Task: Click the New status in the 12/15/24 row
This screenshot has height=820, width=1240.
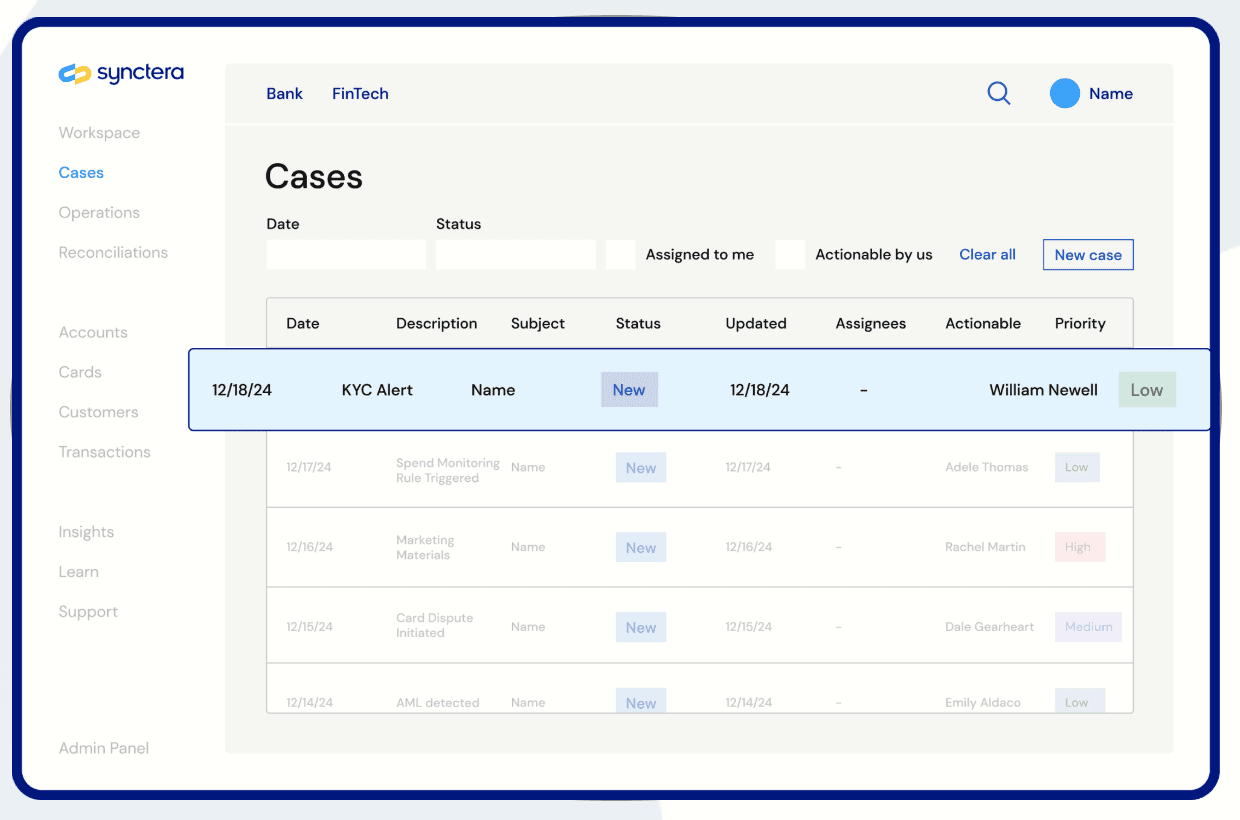Action: 641,628
